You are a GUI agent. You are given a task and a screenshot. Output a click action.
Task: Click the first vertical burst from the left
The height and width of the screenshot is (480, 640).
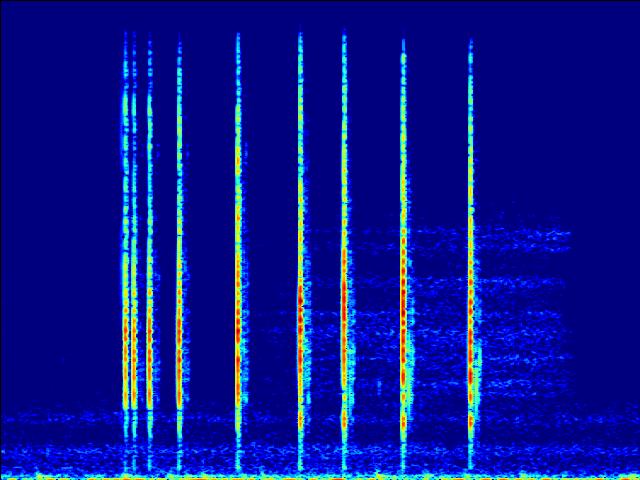126,250
